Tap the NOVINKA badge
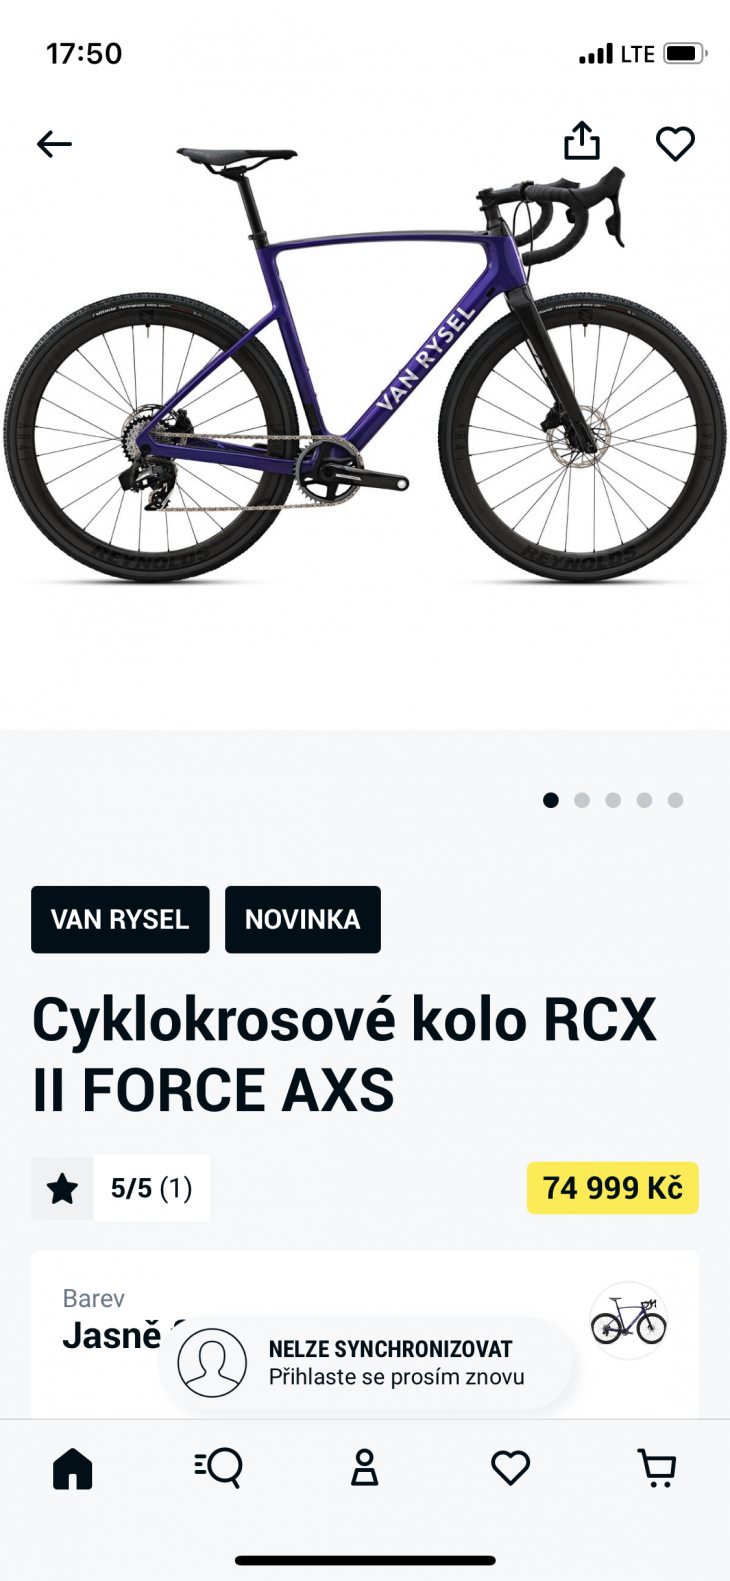Viewport: 730px width, 1581px height. click(x=303, y=919)
